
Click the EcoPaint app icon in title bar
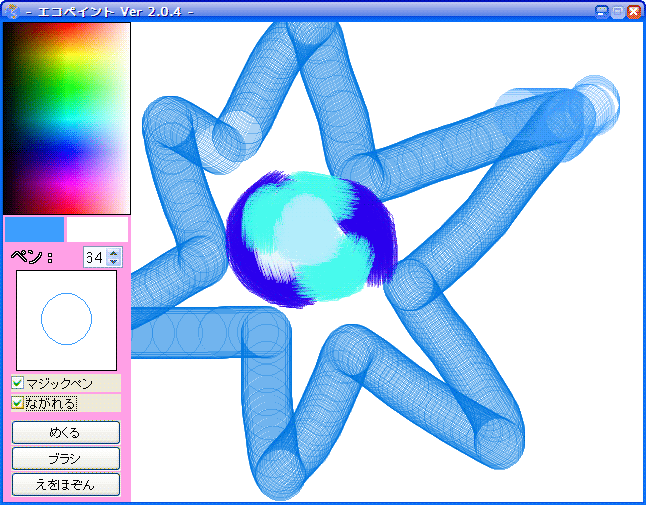point(11,11)
